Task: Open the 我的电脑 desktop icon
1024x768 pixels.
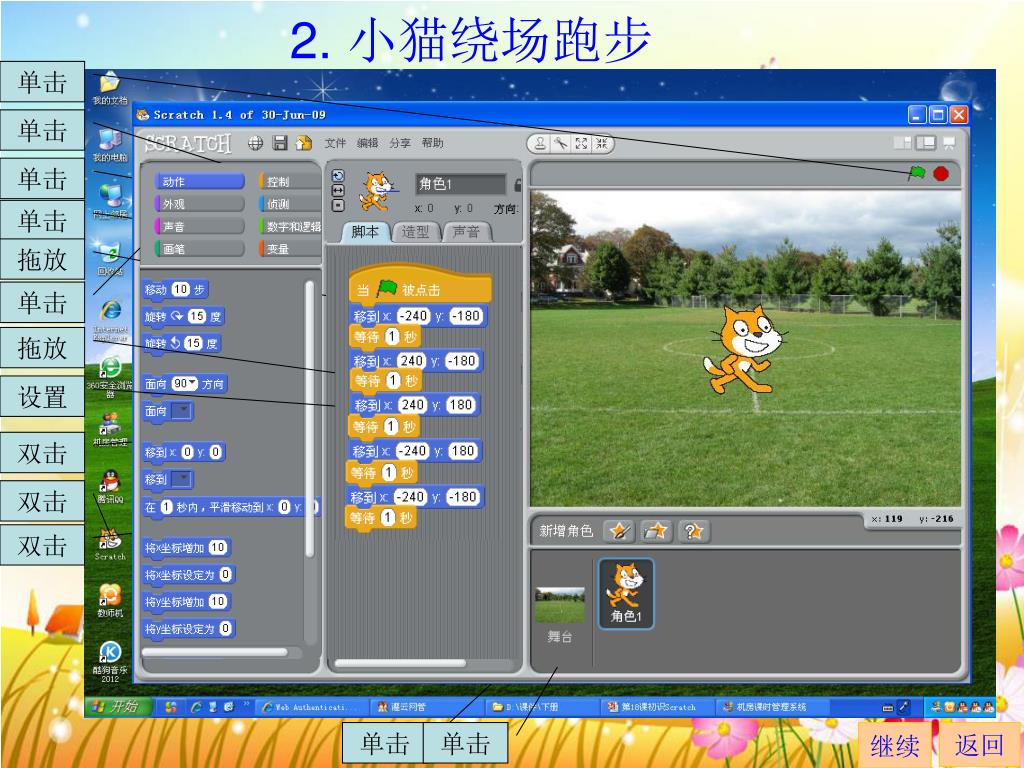Action: click(x=110, y=145)
